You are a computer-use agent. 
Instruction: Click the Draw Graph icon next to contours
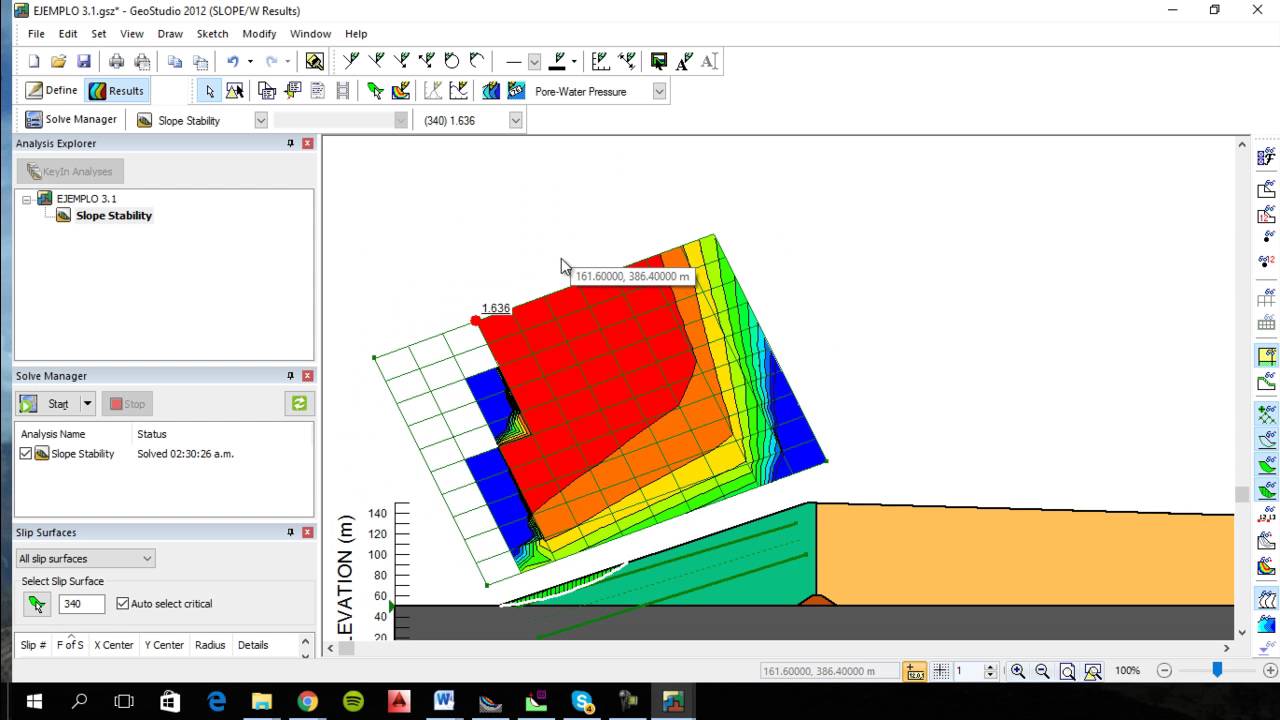click(x=459, y=91)
